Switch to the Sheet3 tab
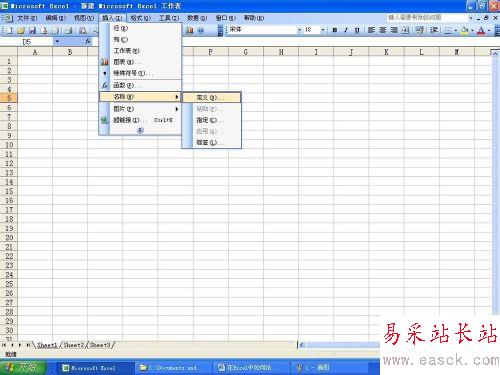The image size is (500, 375). coord(100,345)
